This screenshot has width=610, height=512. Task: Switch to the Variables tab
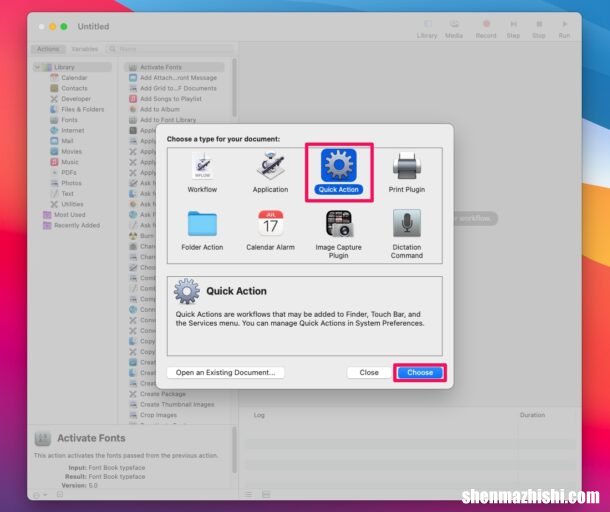[x=84, y=49]
